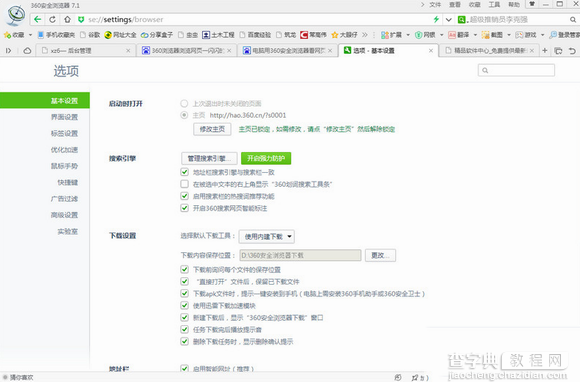Open 广告过滤 in the settings sidebar
The image size is (580, 382).
point(64,199)
